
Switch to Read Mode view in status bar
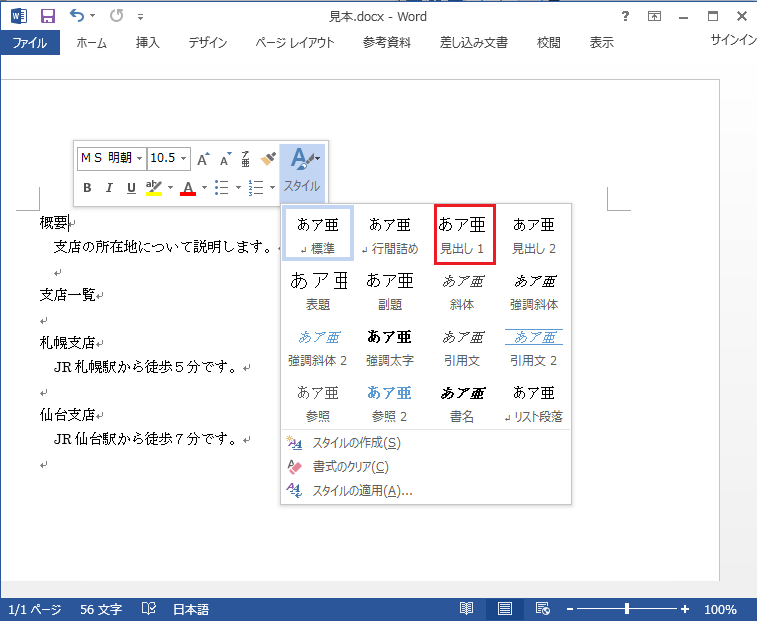pos(466,609)
